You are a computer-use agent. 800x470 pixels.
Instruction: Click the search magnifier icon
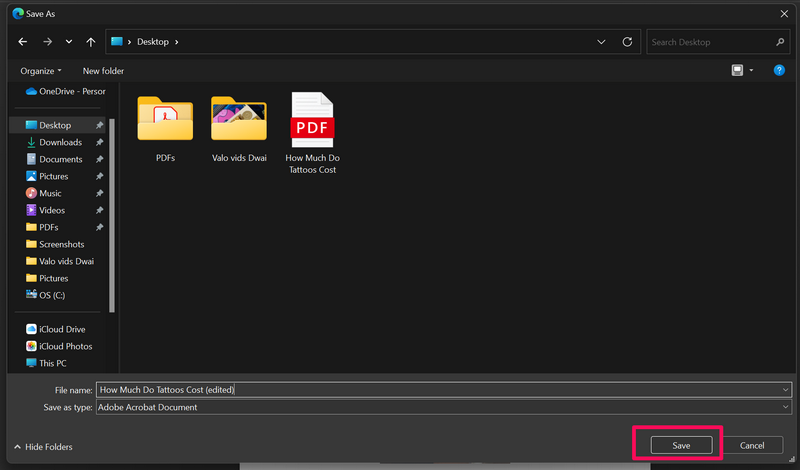coord(780,42)
